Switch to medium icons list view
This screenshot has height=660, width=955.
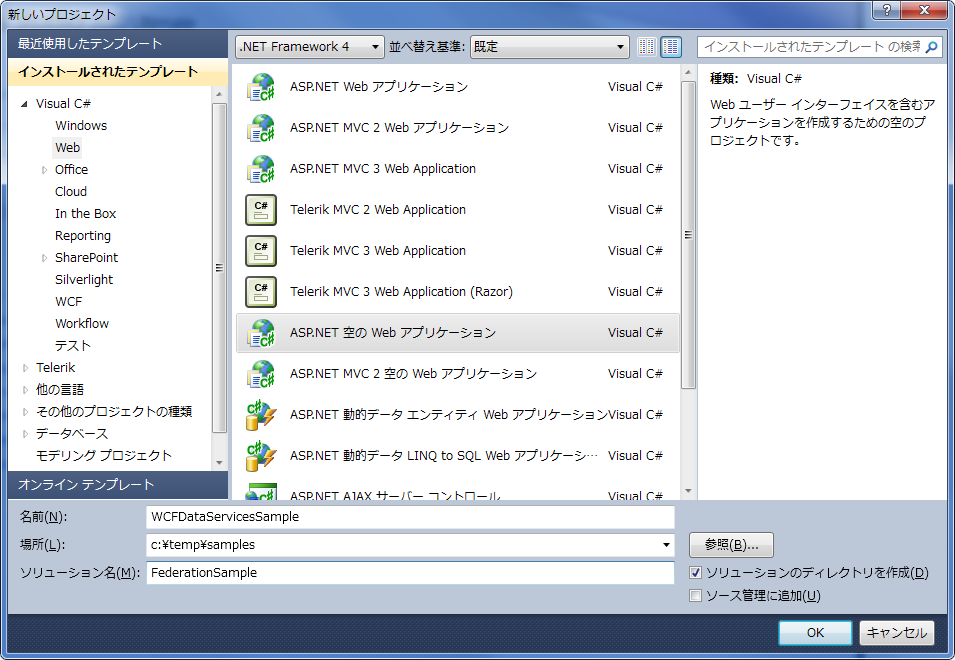click(x=671, y=47)
